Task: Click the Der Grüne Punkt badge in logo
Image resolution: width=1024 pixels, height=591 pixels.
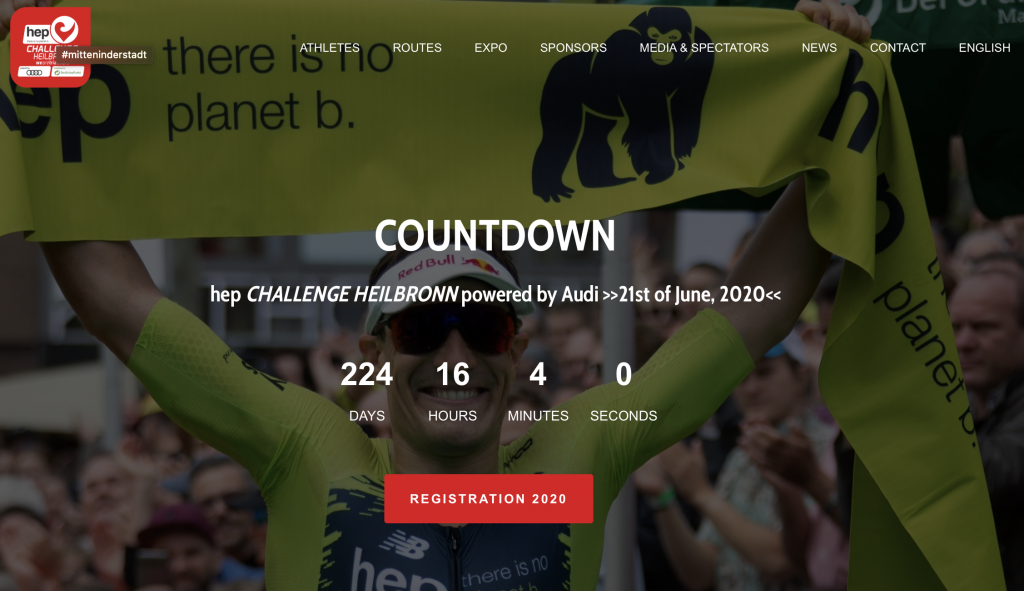Action: click(x=67, y=72)
